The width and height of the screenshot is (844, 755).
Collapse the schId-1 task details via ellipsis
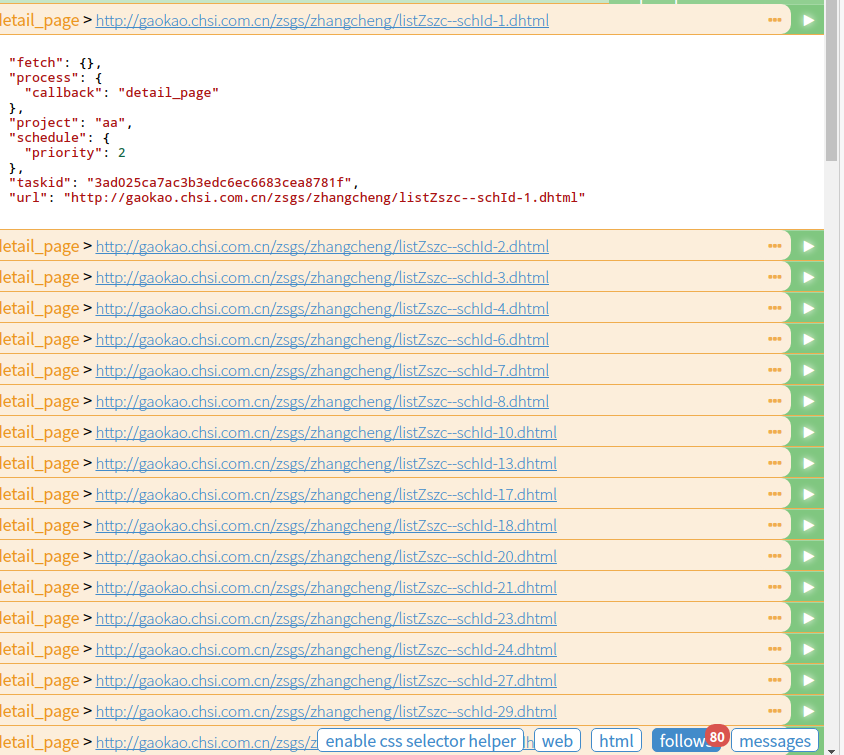[x=774, y=20]
